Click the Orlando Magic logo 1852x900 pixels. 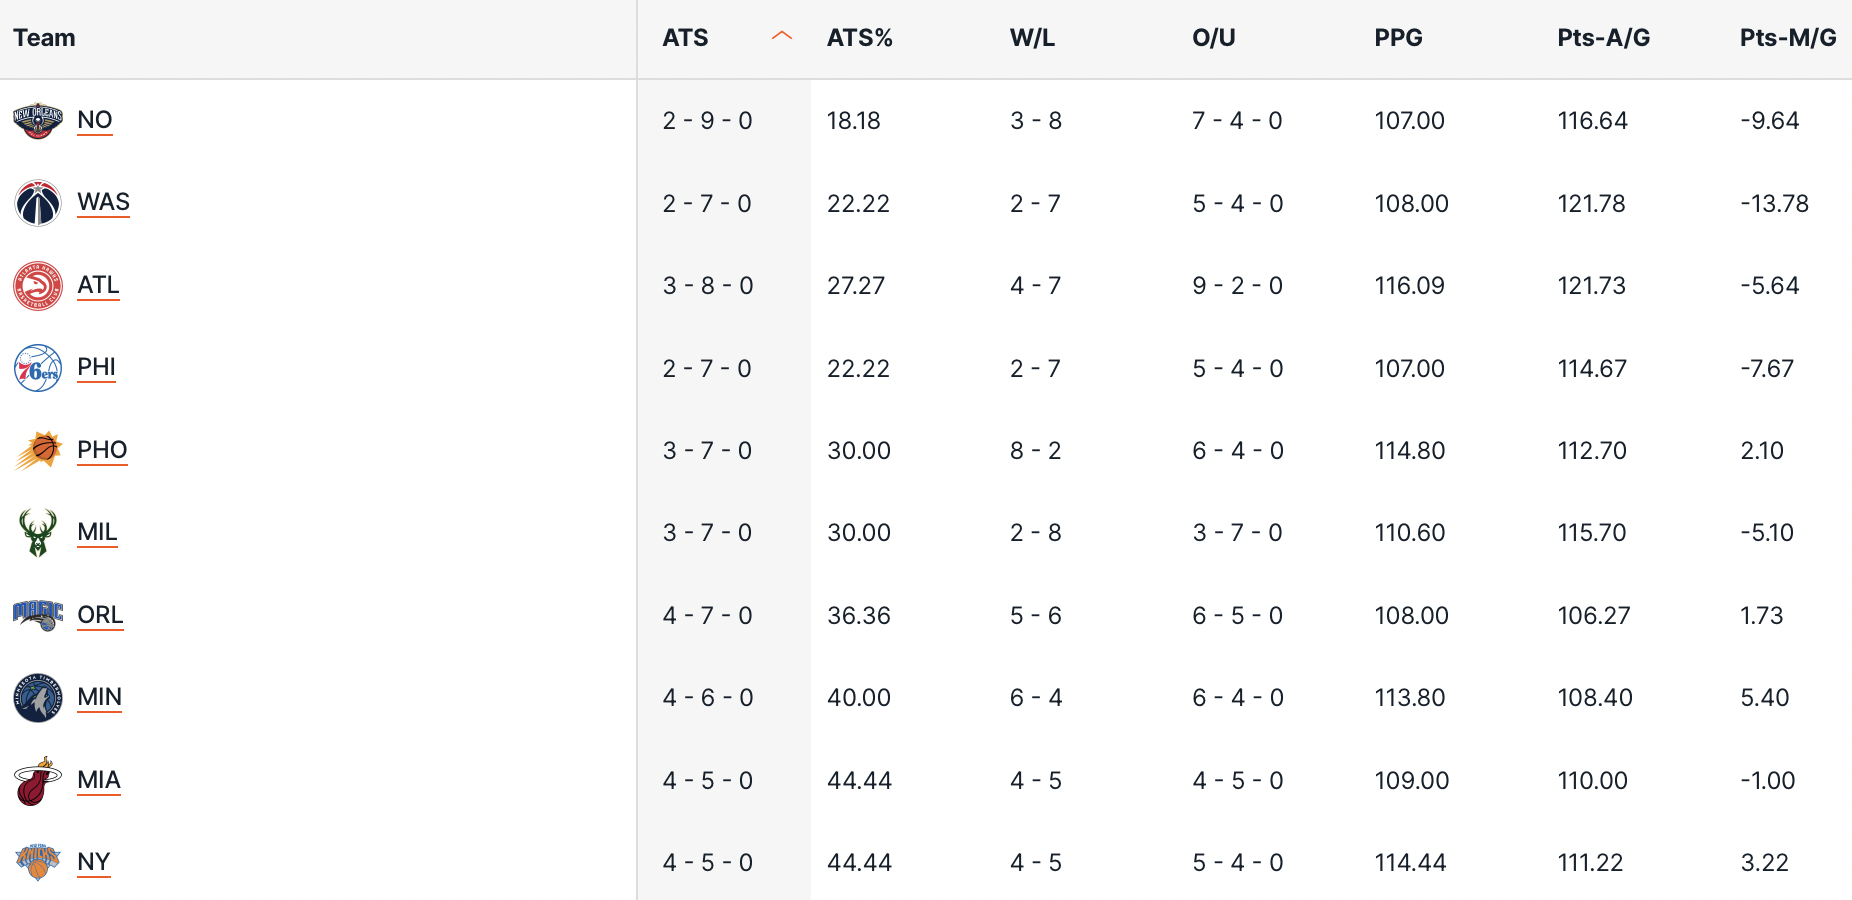pos(38,615)
